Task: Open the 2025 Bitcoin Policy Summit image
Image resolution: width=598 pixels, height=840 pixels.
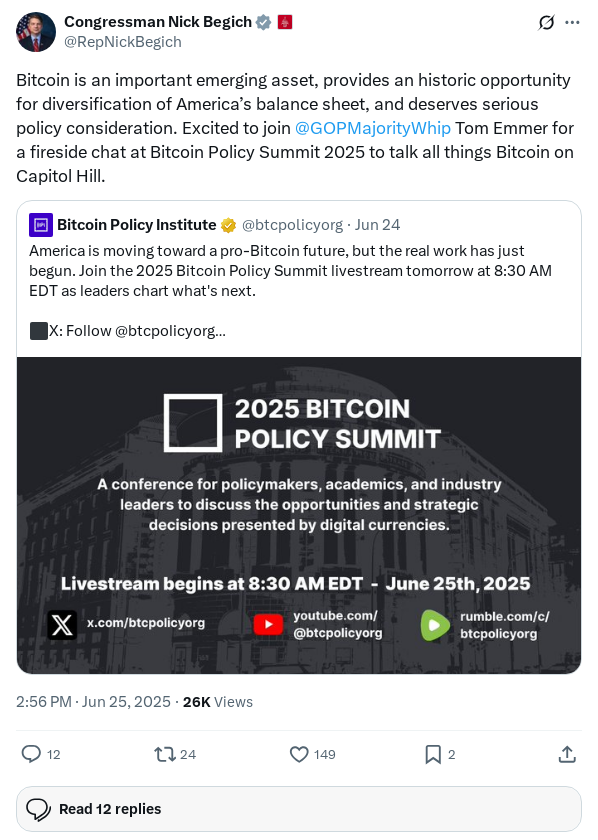Action: pyautogui.click(x=299, y=513)
